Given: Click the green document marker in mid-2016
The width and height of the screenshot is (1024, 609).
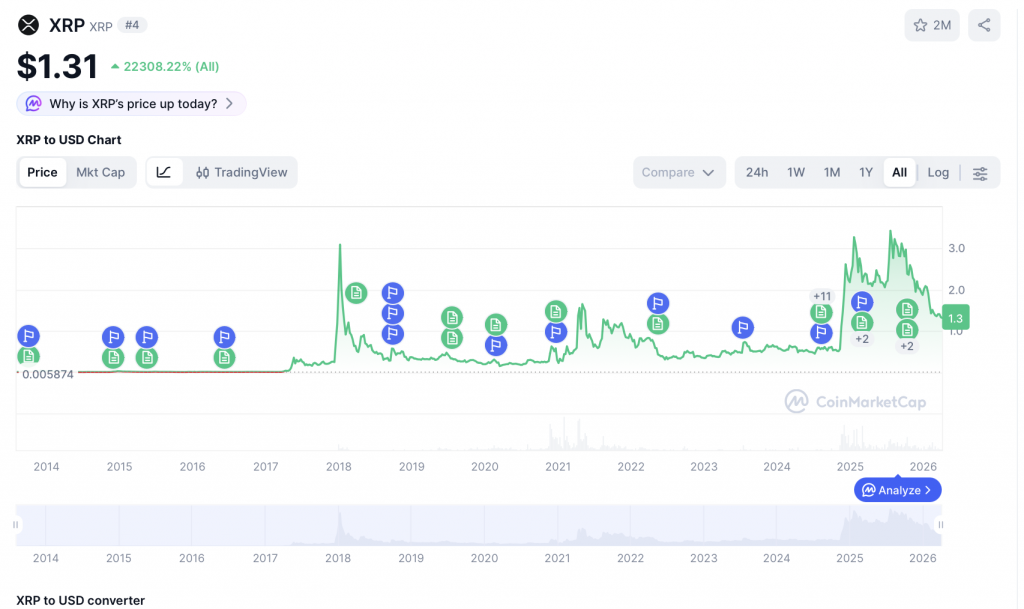Looking at the screenshot, I should click(x=224, y=358).
